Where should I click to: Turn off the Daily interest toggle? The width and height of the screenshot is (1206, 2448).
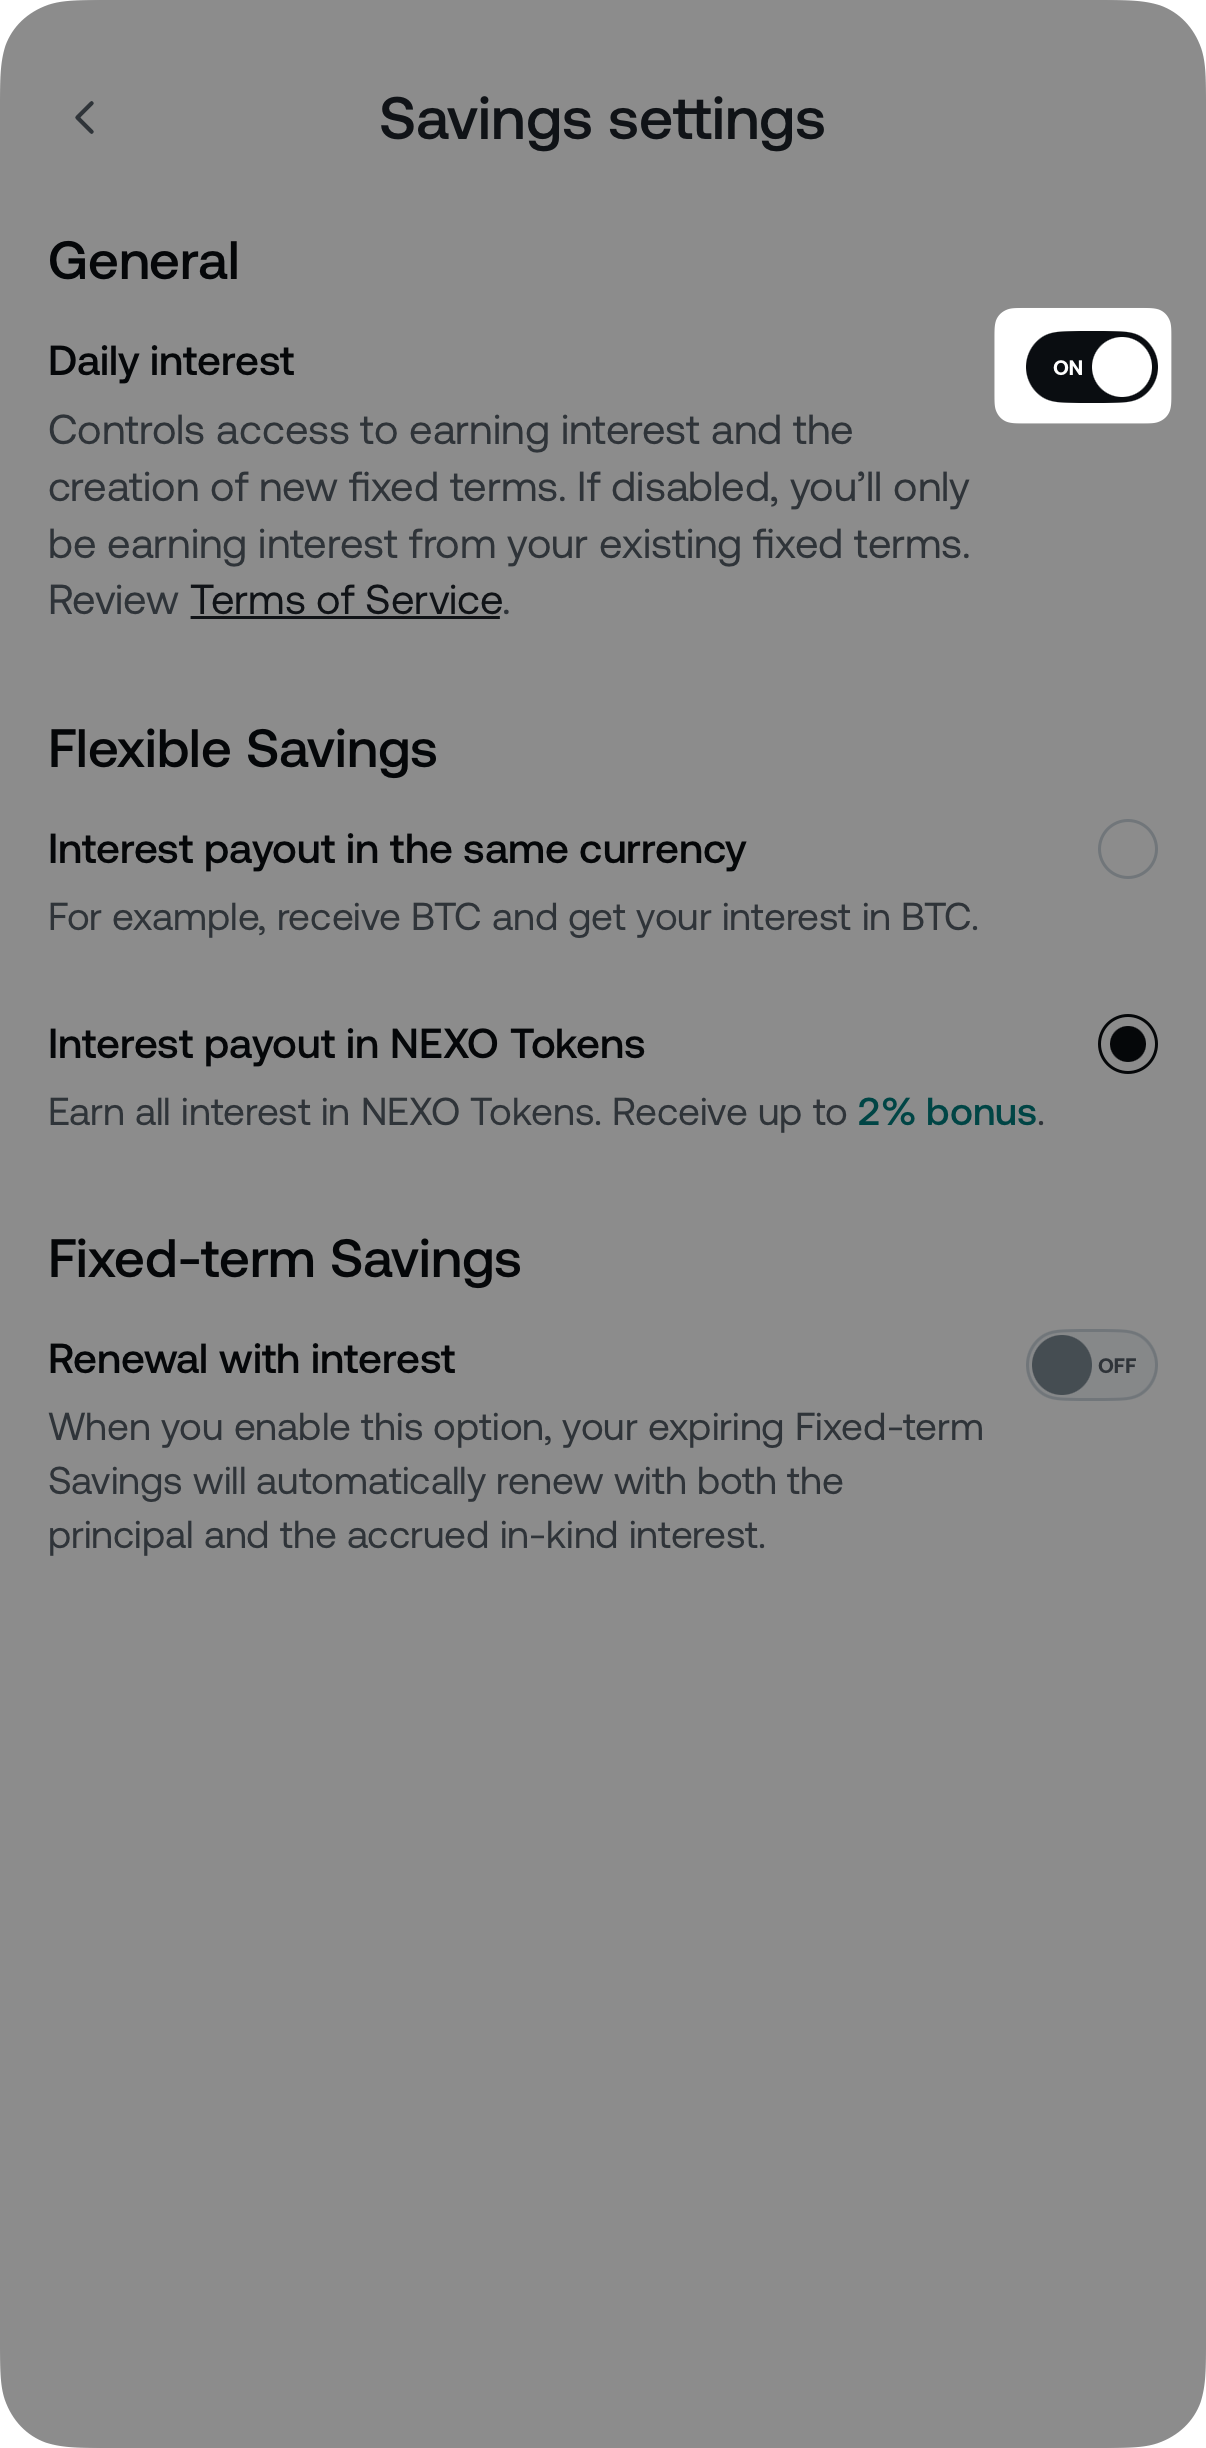tap(1091, 367)
